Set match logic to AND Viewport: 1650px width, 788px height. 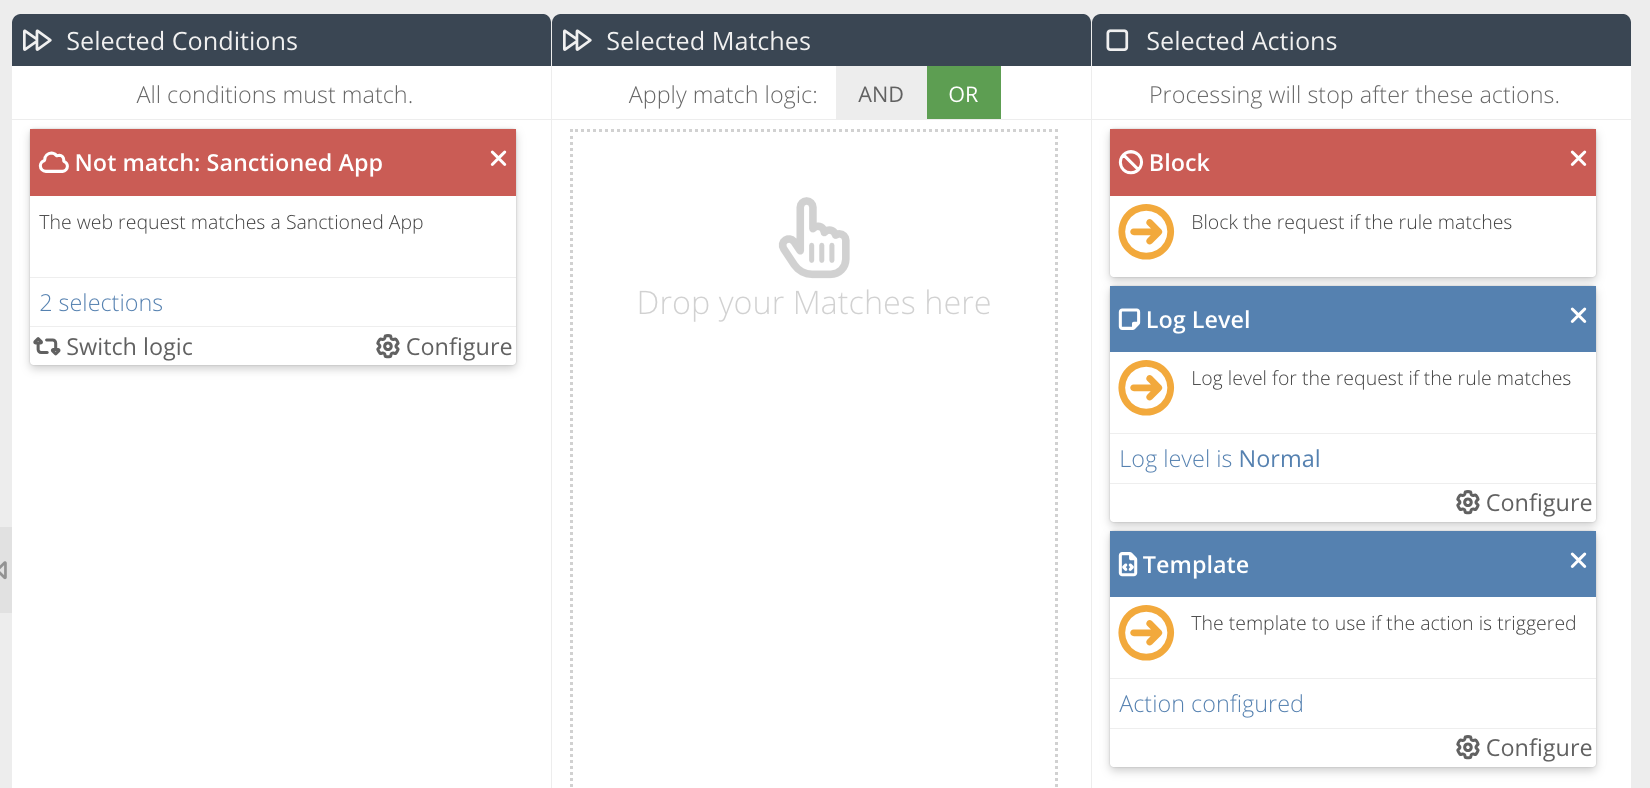pyautogui.click(x=880, y=94)
